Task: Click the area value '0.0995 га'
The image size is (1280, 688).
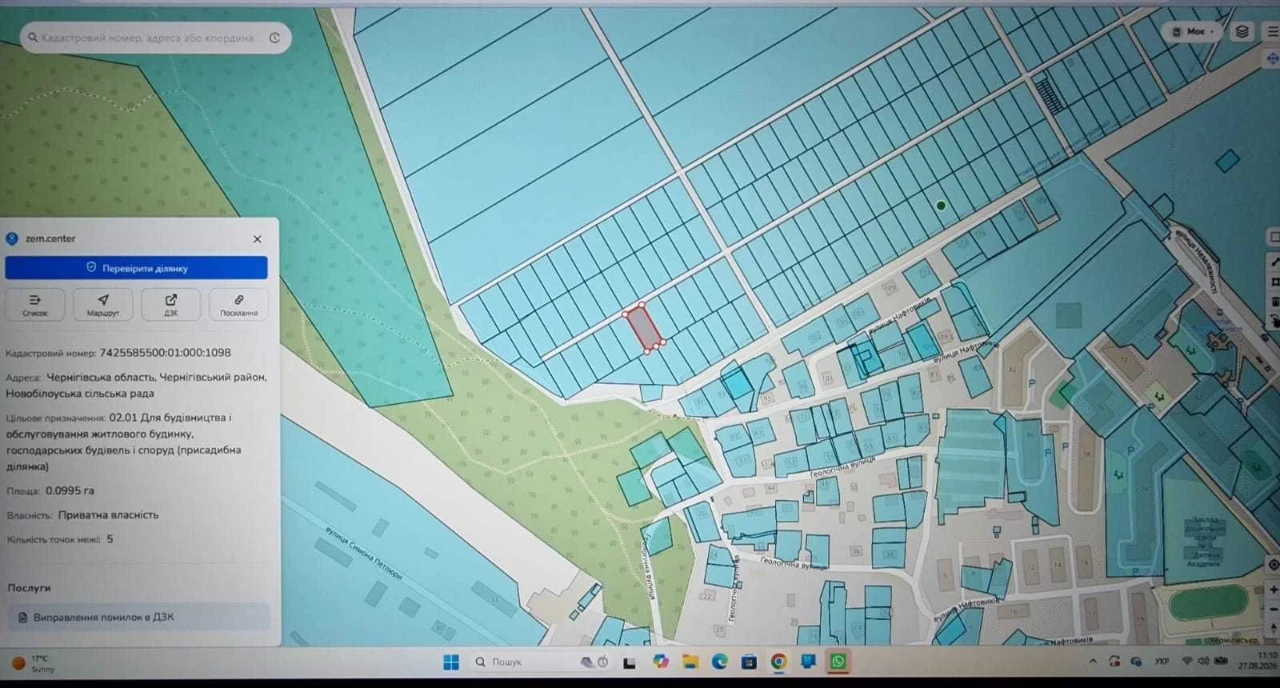Action: 70,491
